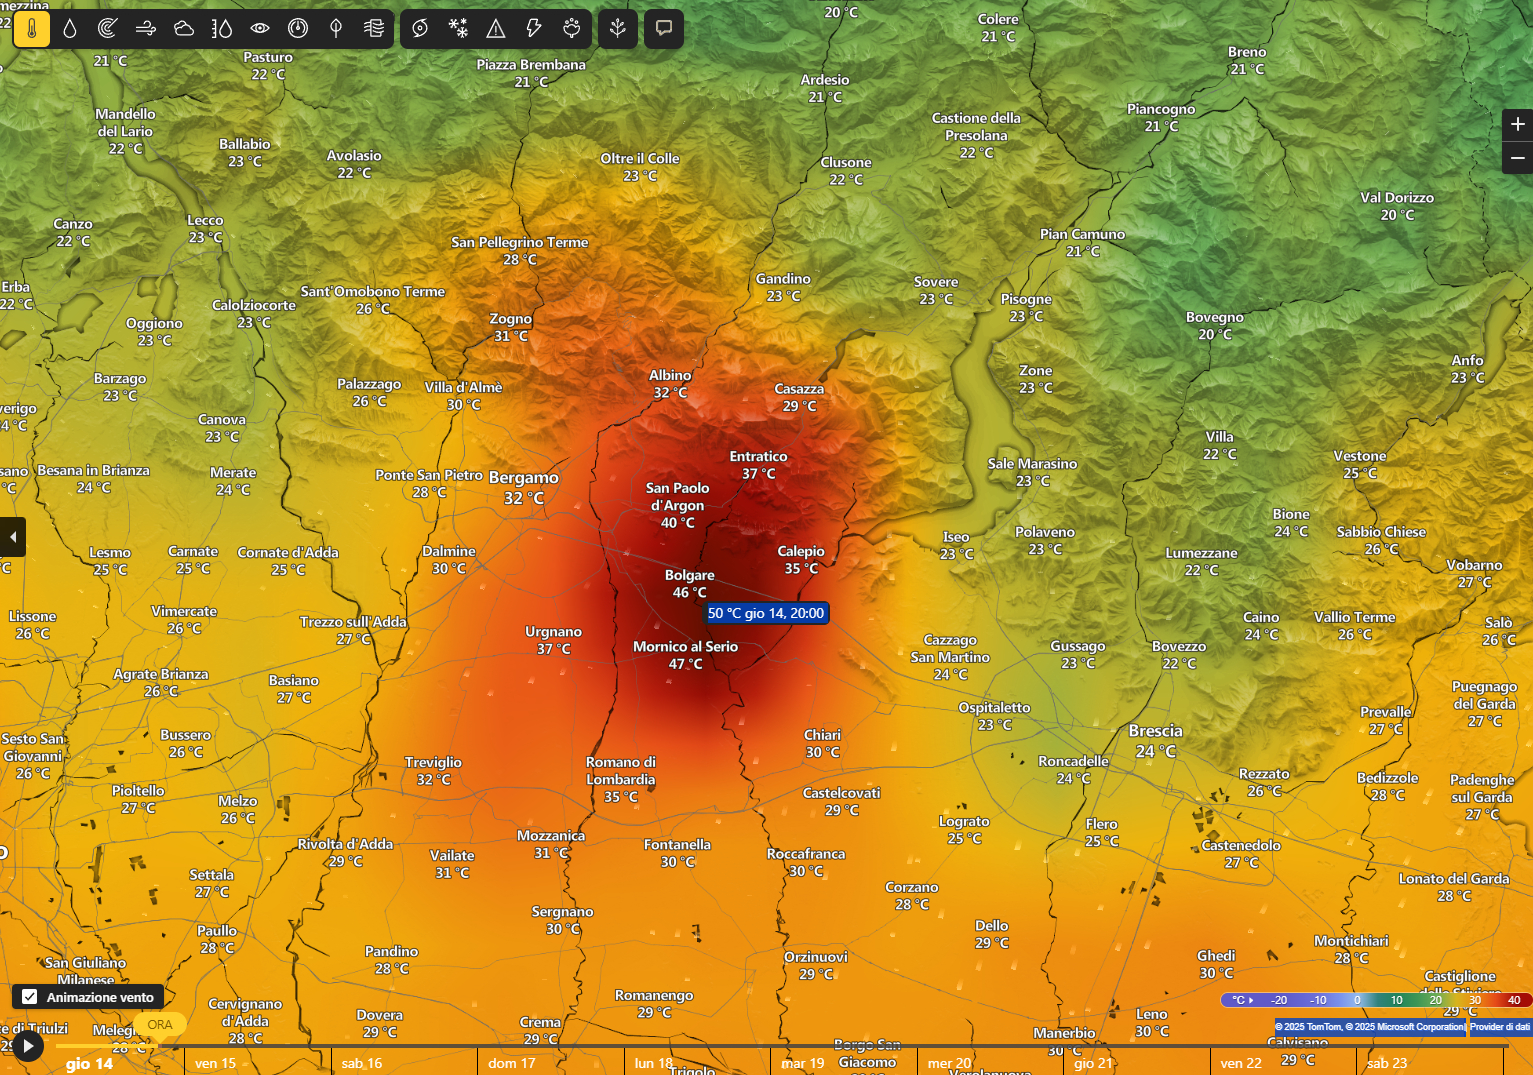Jump to current time with ORA
Image resolution: width=1533 pixels, height=1075 pixels.
(x=160, y=1025)
